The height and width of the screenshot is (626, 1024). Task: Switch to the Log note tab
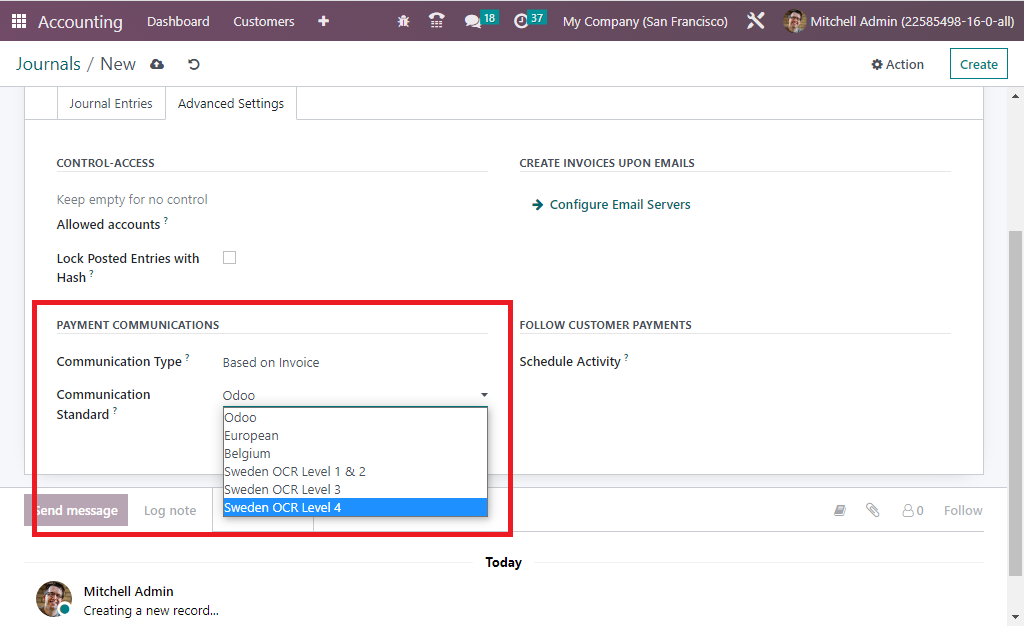click(170, 510)
